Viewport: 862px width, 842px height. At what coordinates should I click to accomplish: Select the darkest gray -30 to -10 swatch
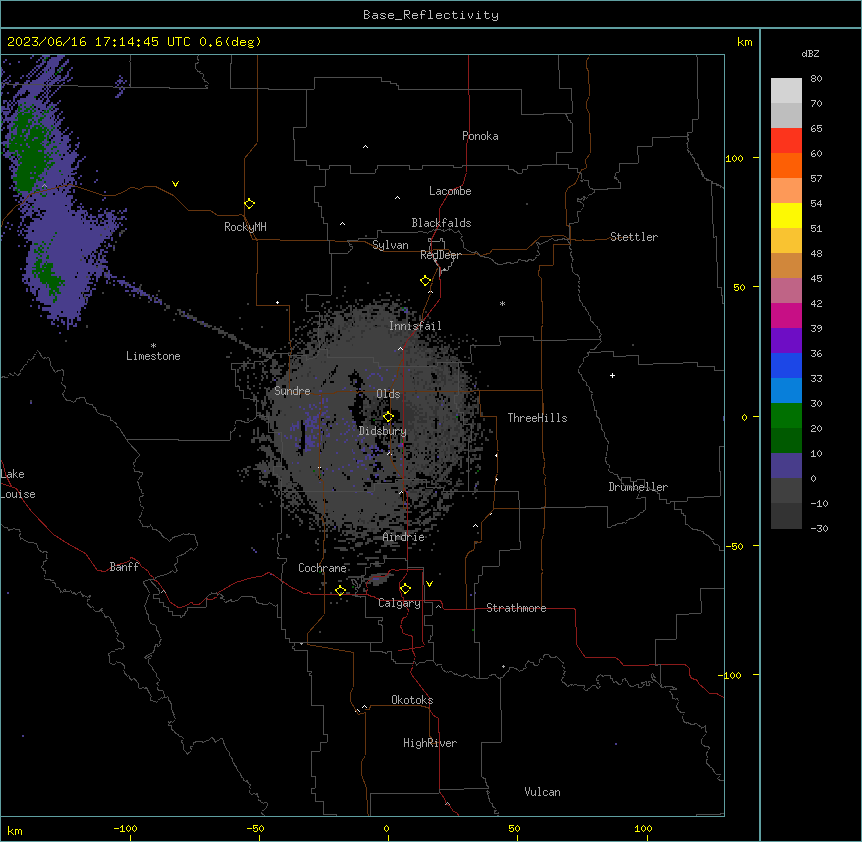(786, 516)
